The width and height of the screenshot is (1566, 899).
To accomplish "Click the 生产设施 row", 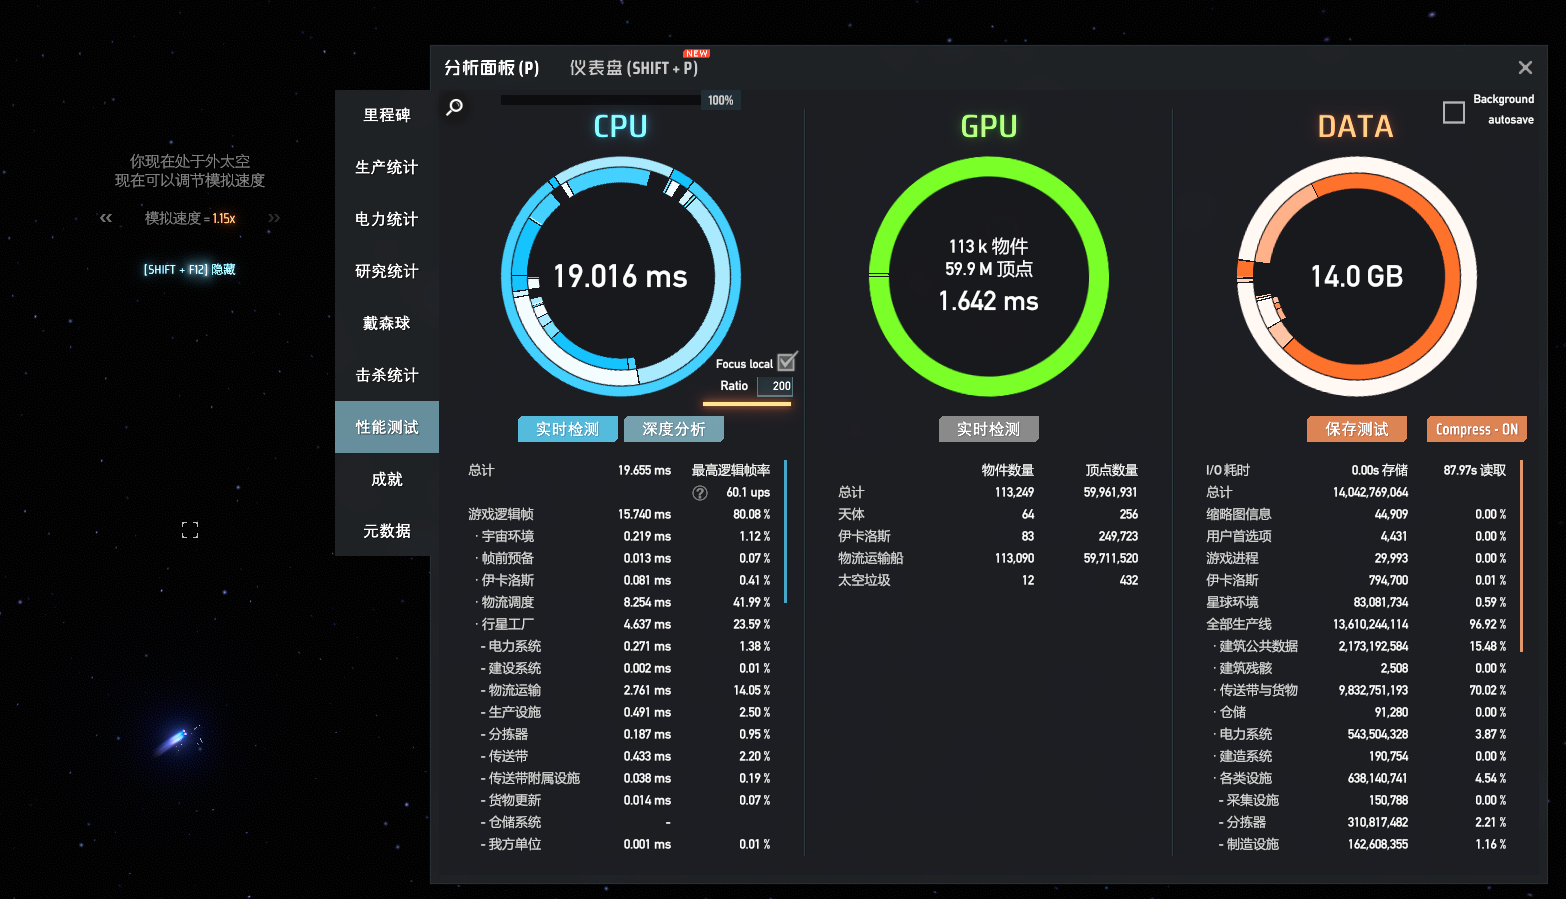I will point(619,712).
